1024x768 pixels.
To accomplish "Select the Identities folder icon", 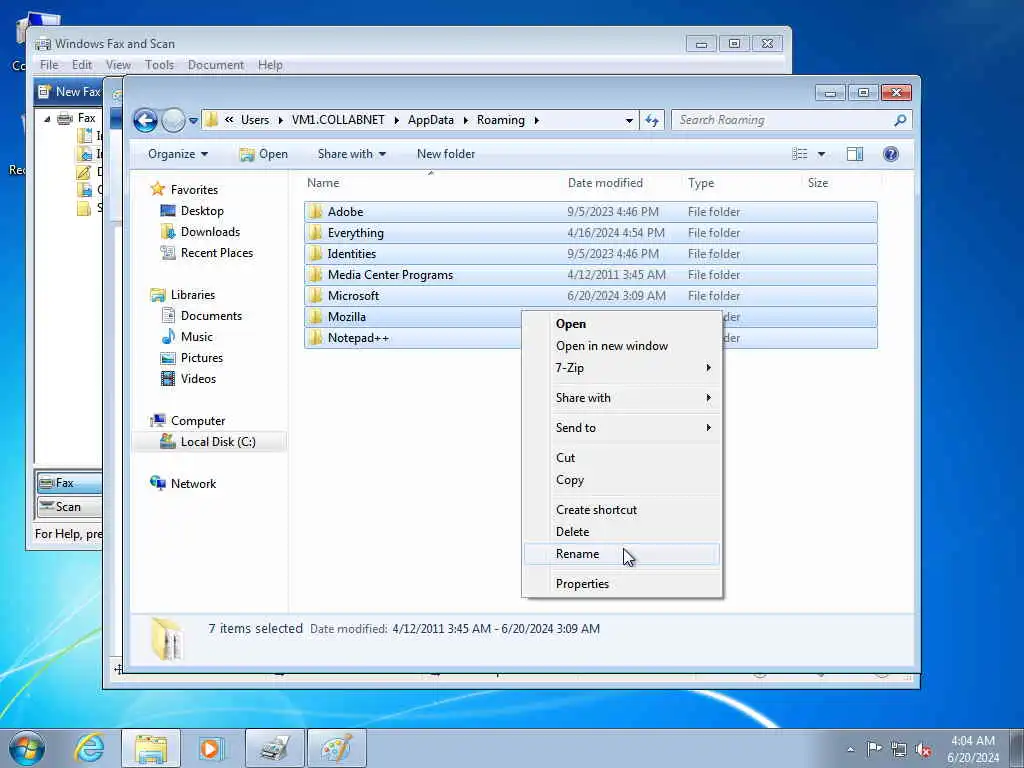I will 316,253.
